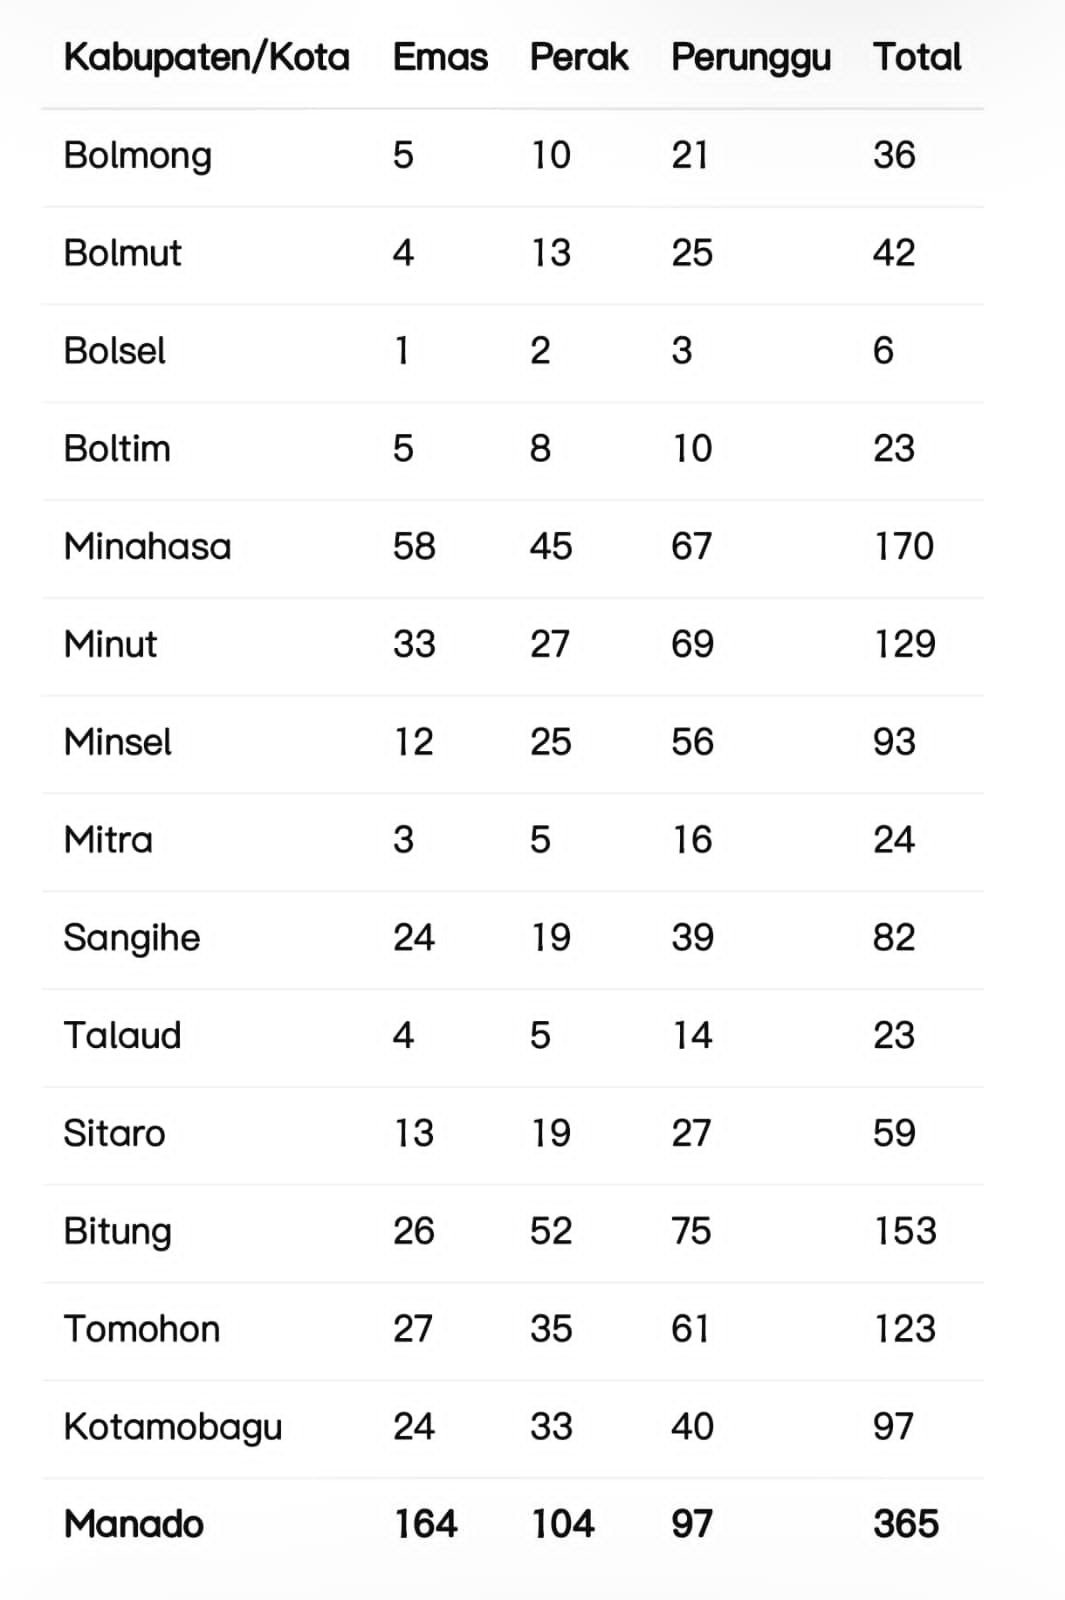
Task: Select the Bolmong row name
Action: coord(138,156)
